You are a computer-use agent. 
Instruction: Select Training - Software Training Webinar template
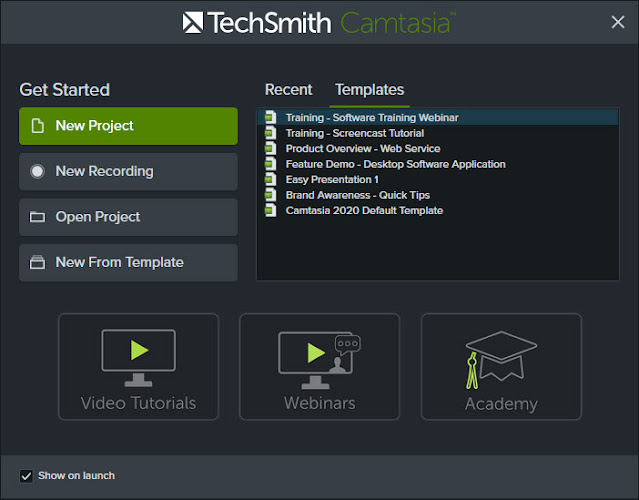tap(438, 117)
